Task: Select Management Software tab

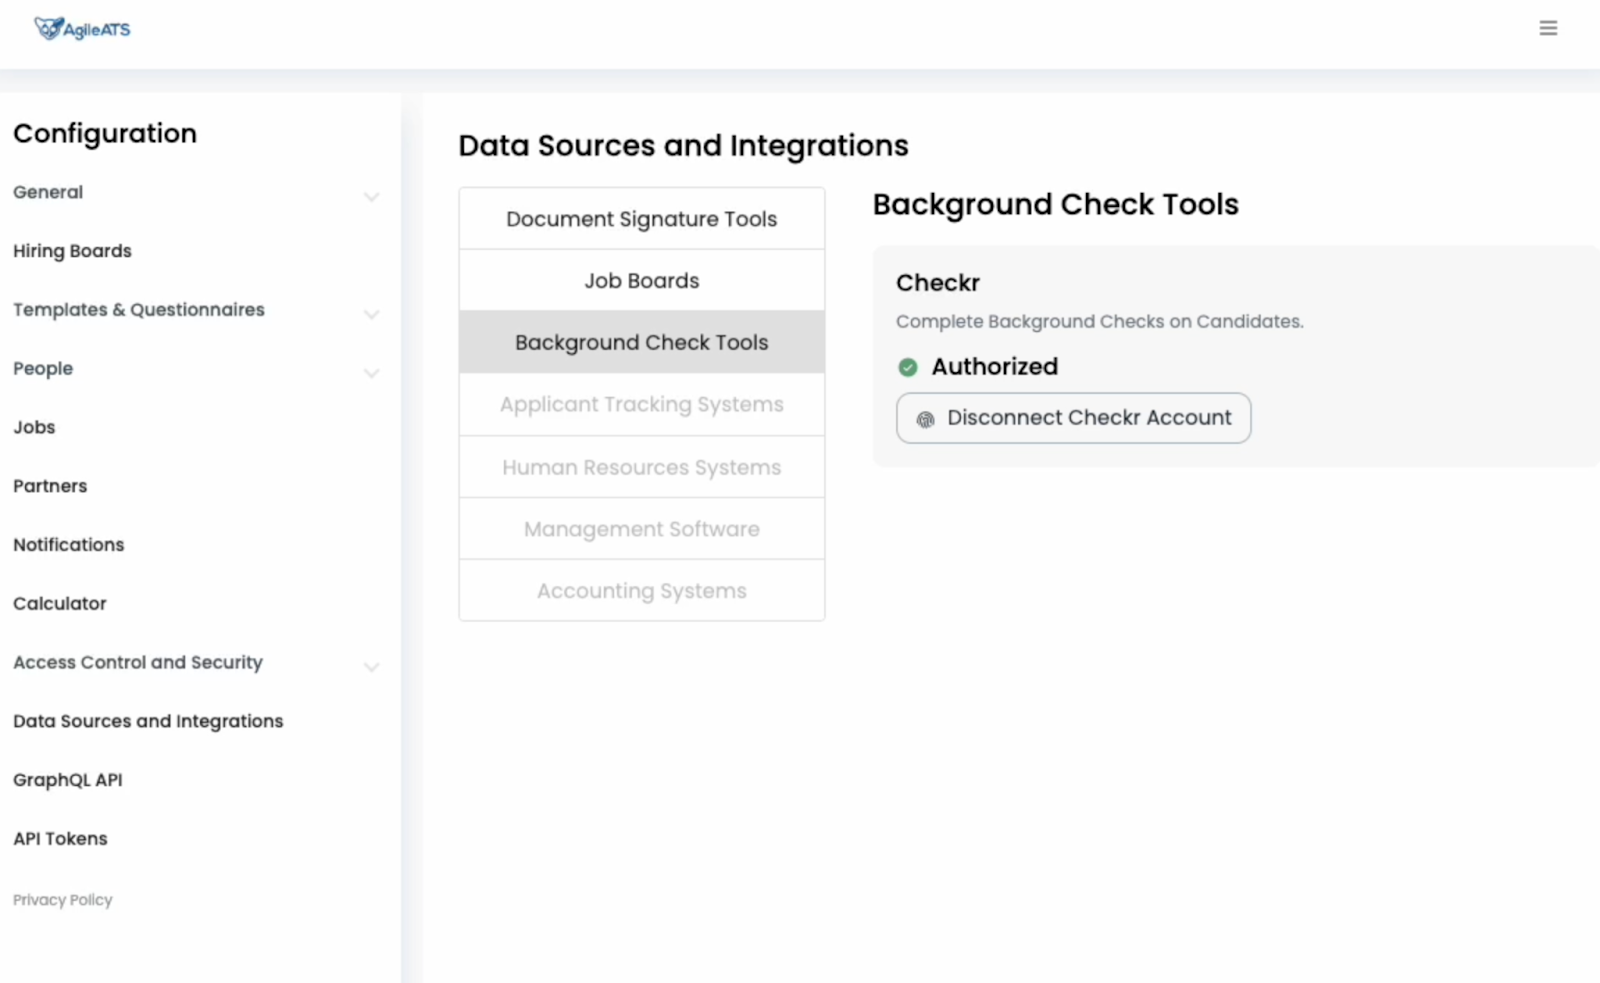Action: pyautogui.click(x=642, y=529)
